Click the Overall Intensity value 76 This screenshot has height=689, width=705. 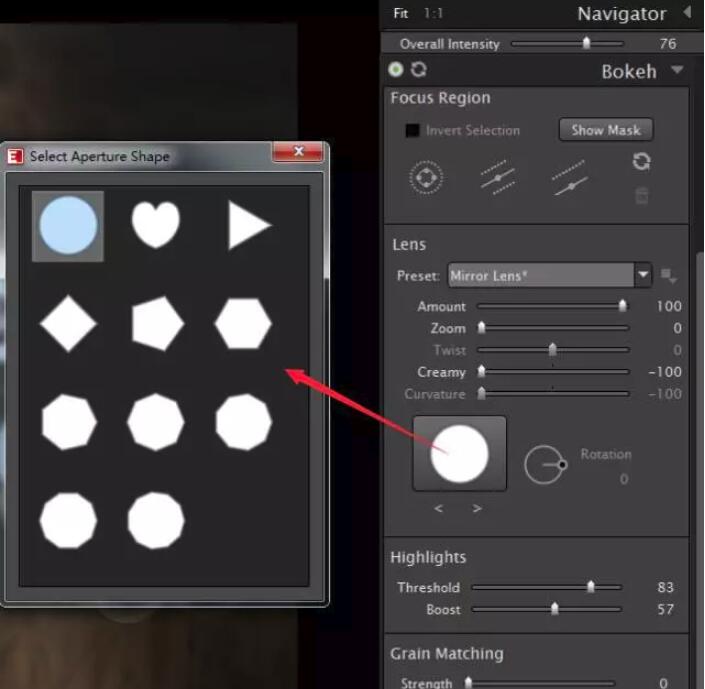(x=668, y=44)
